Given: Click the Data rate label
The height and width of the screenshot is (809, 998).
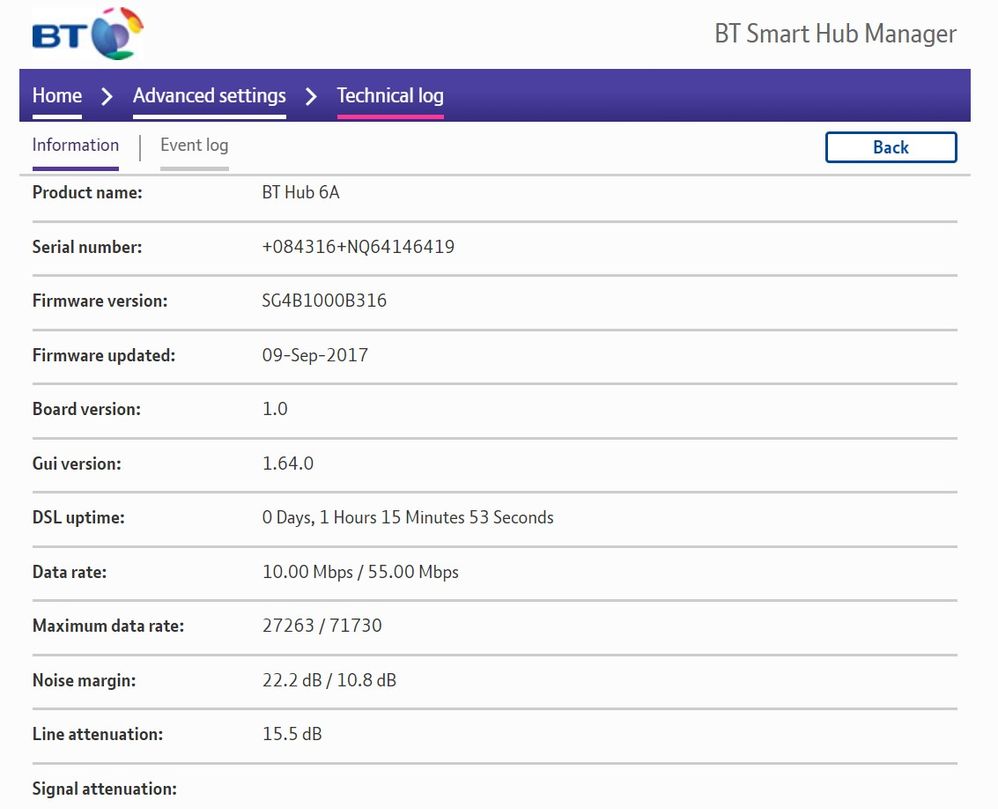Looking at the screenshot, I should pos(69,572).
